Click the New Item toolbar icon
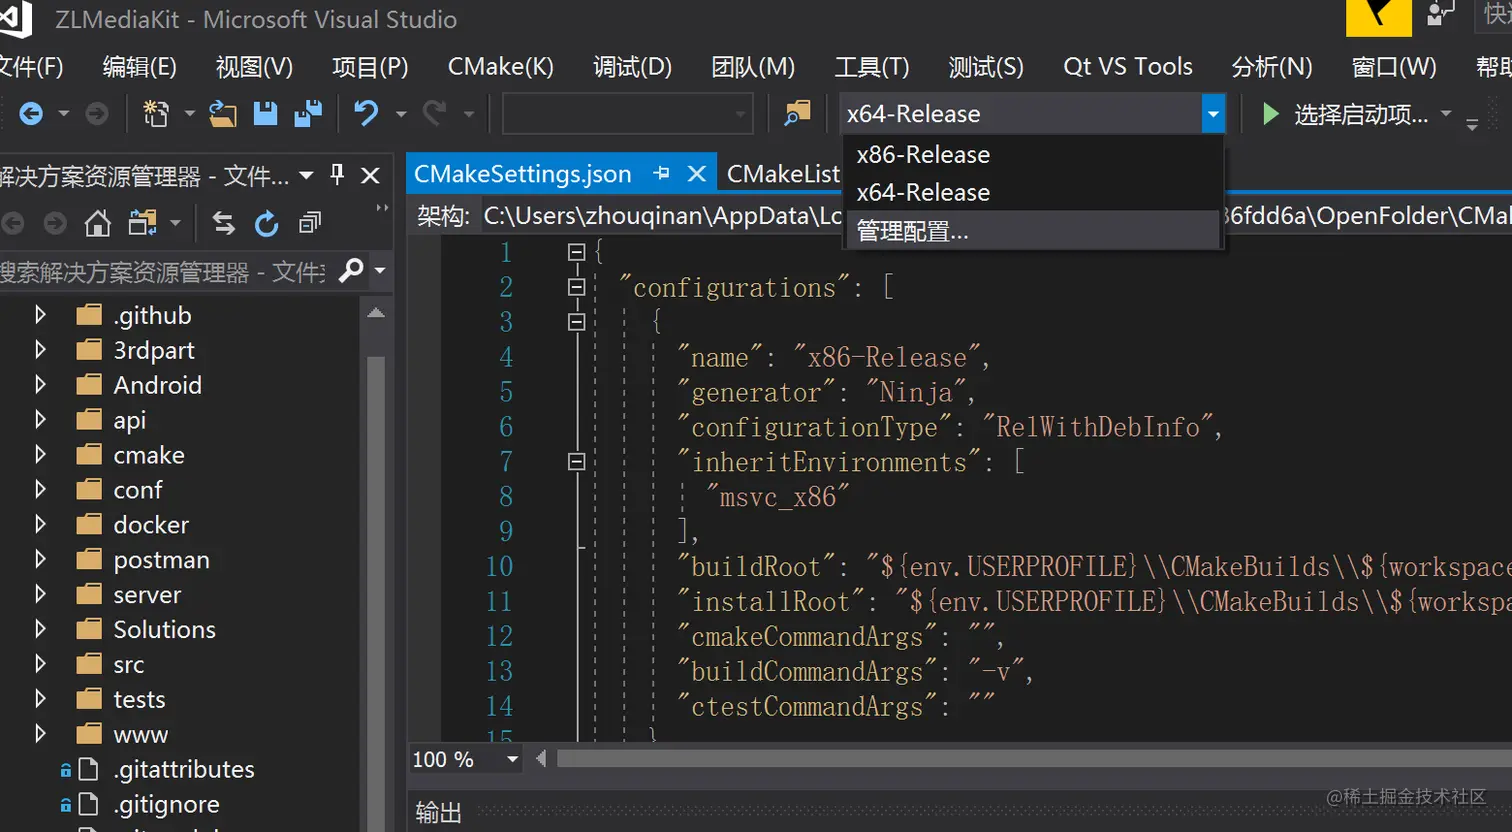The width and height of the screenshot is (1512, 832). 156,114
